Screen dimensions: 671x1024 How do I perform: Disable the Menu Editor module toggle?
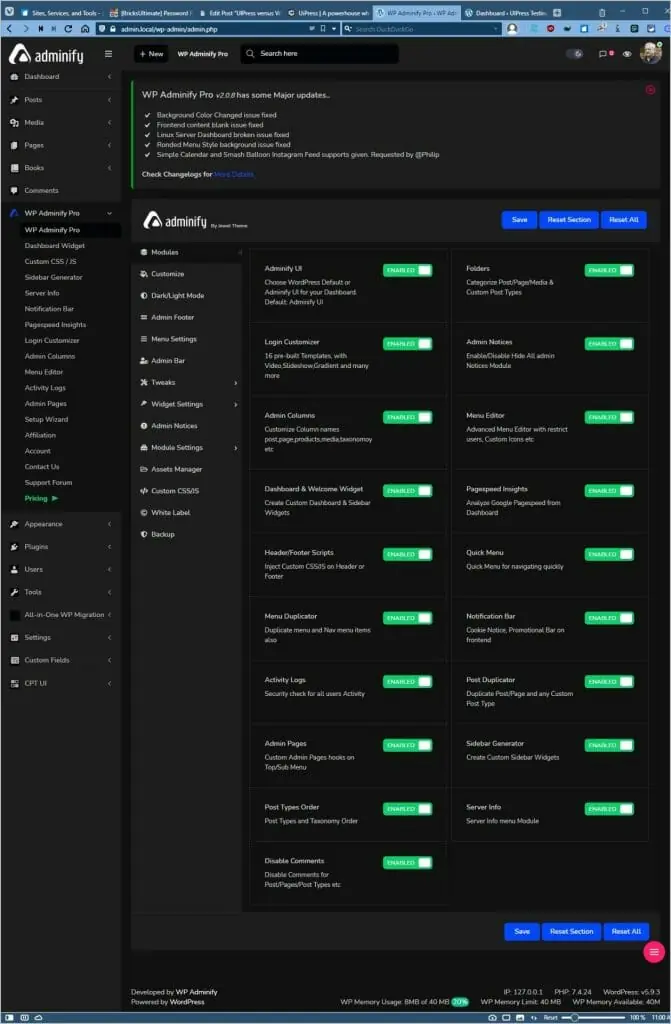point(609,417)
